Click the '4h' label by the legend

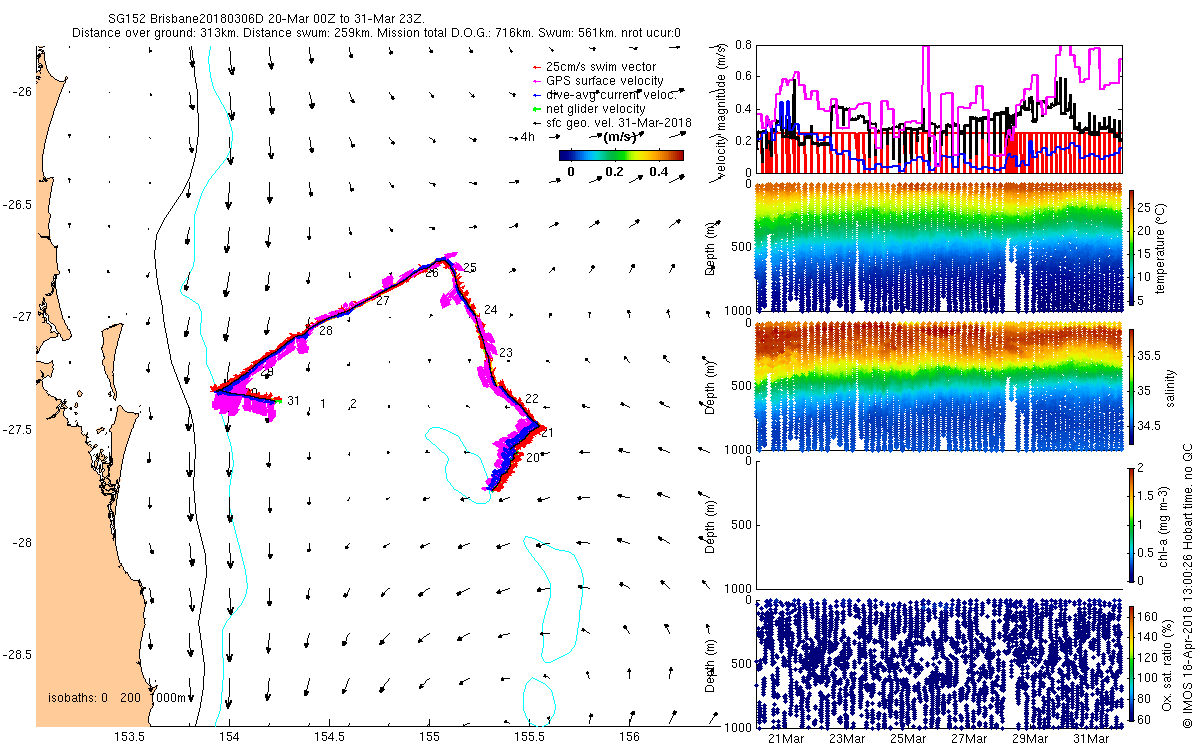coord(528,137)
